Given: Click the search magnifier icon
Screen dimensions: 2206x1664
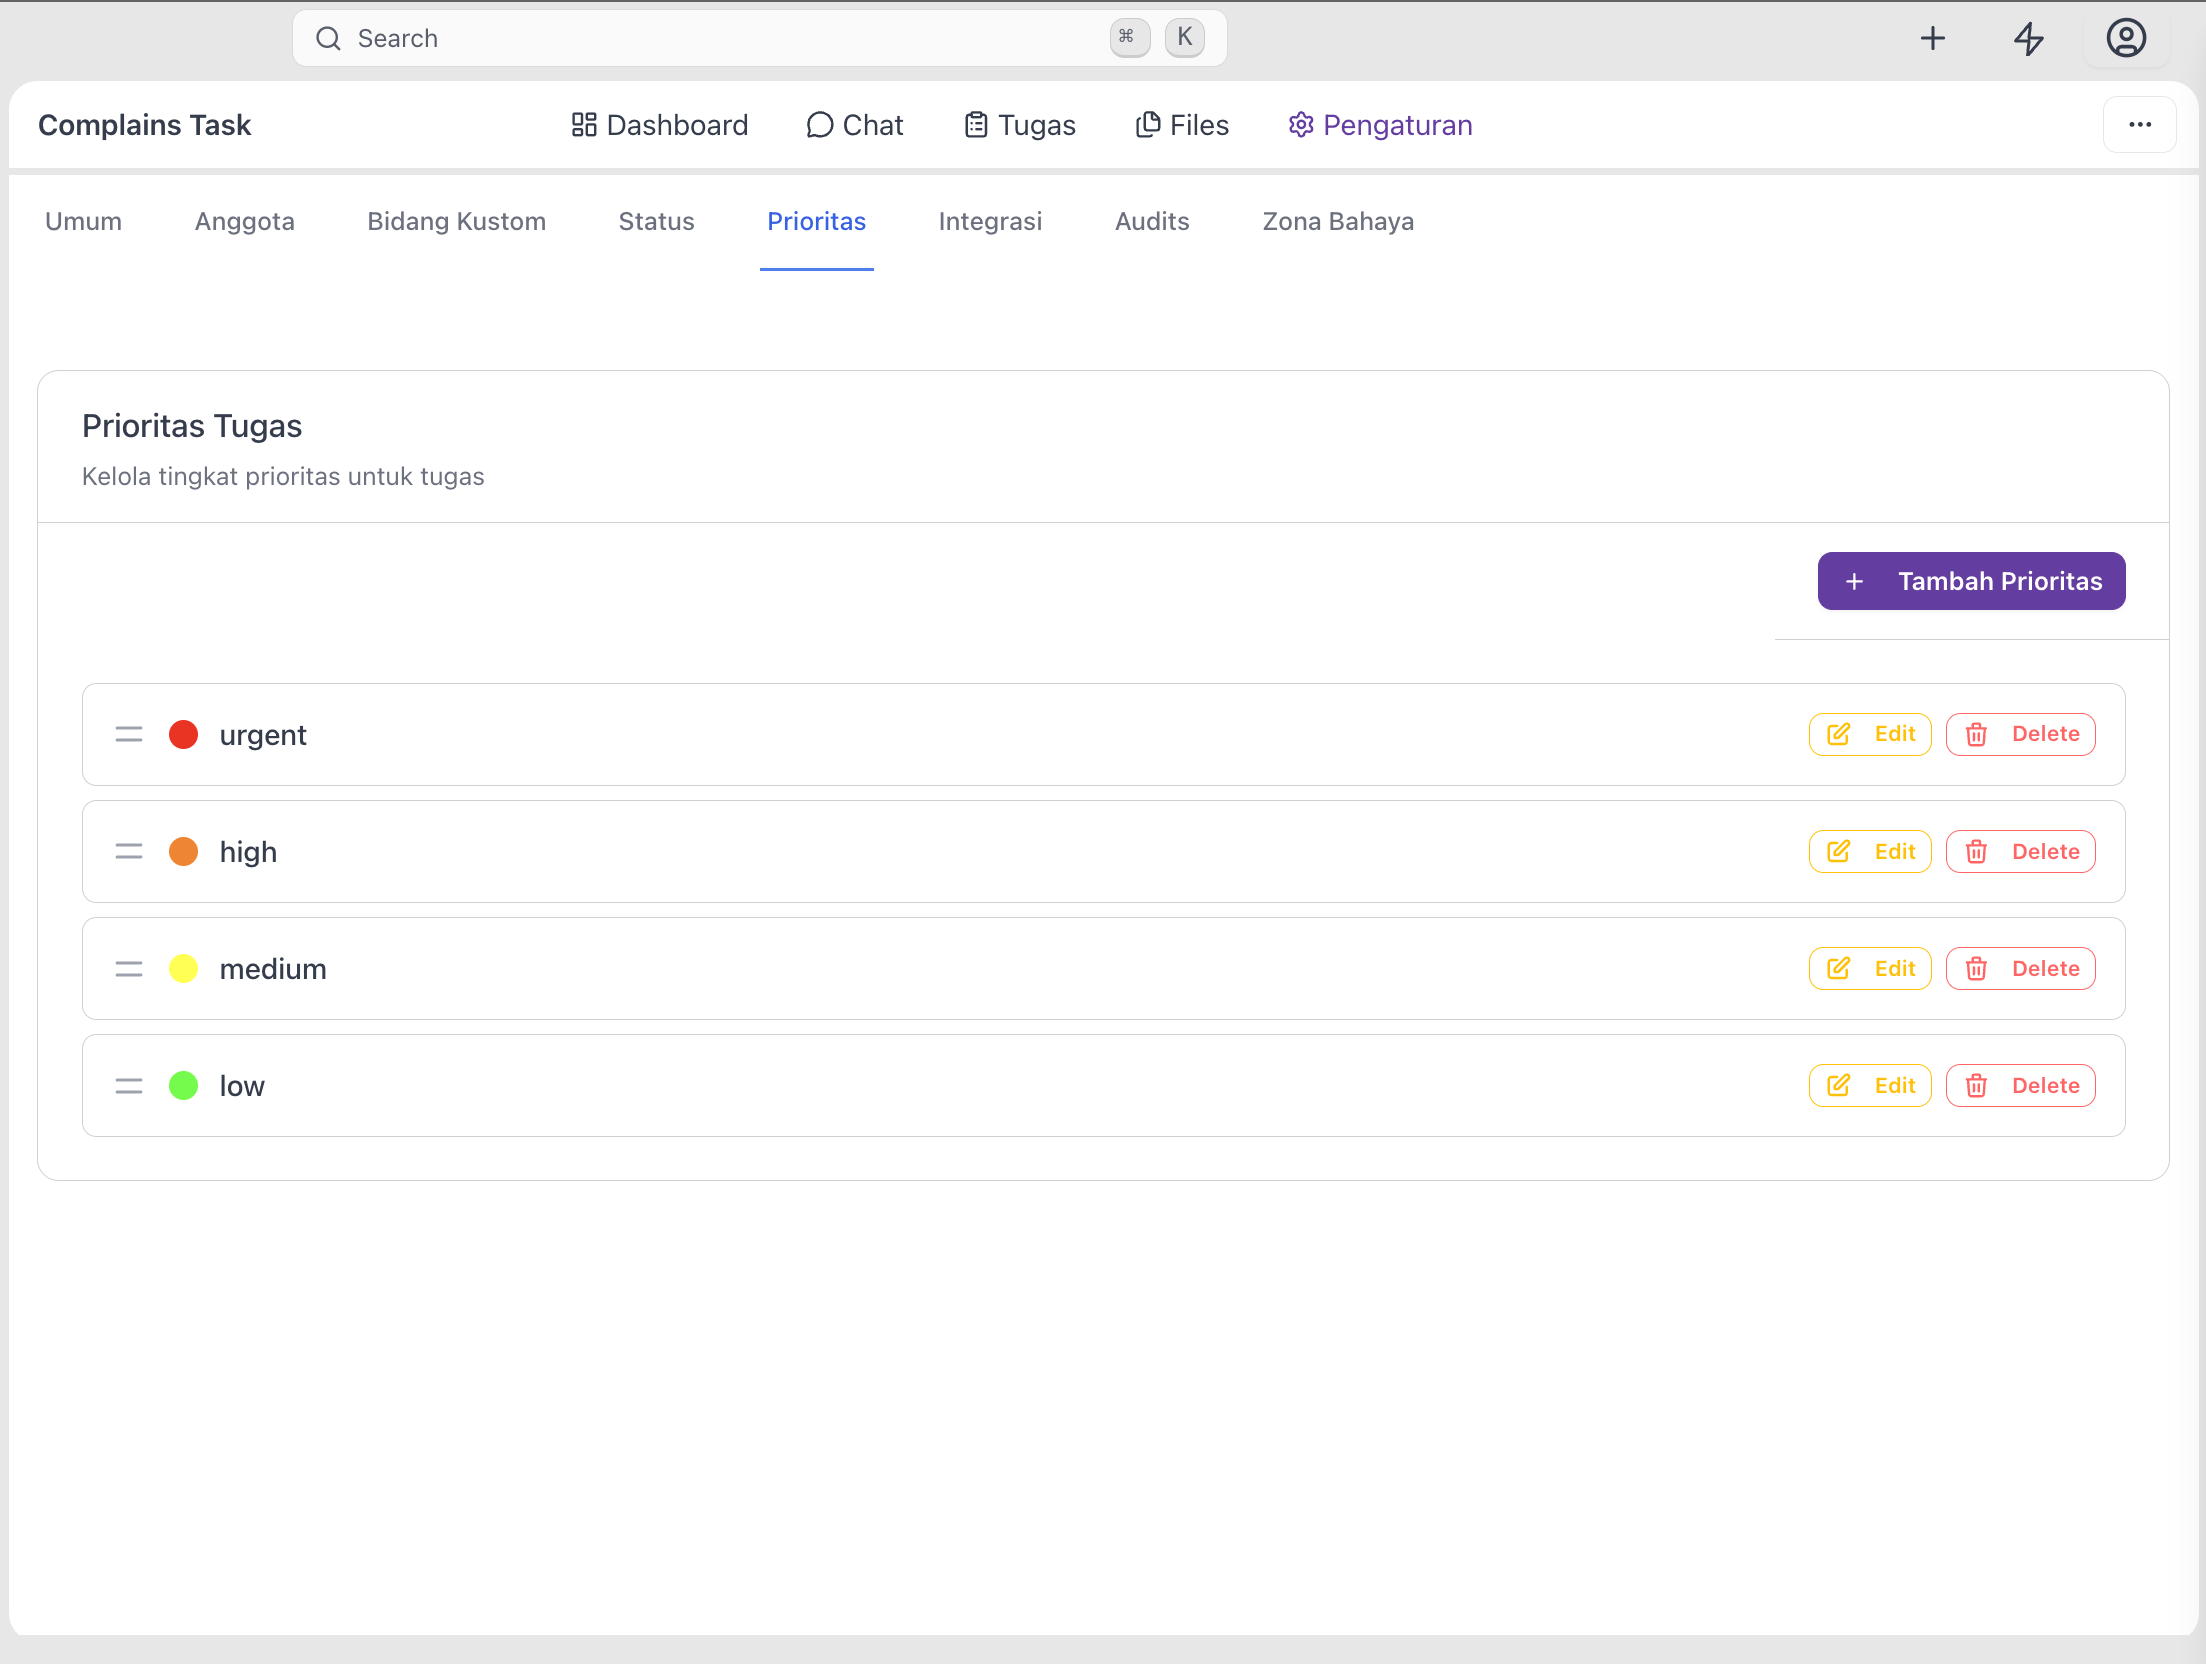Looking at the screenshot, I should point(328,39).
